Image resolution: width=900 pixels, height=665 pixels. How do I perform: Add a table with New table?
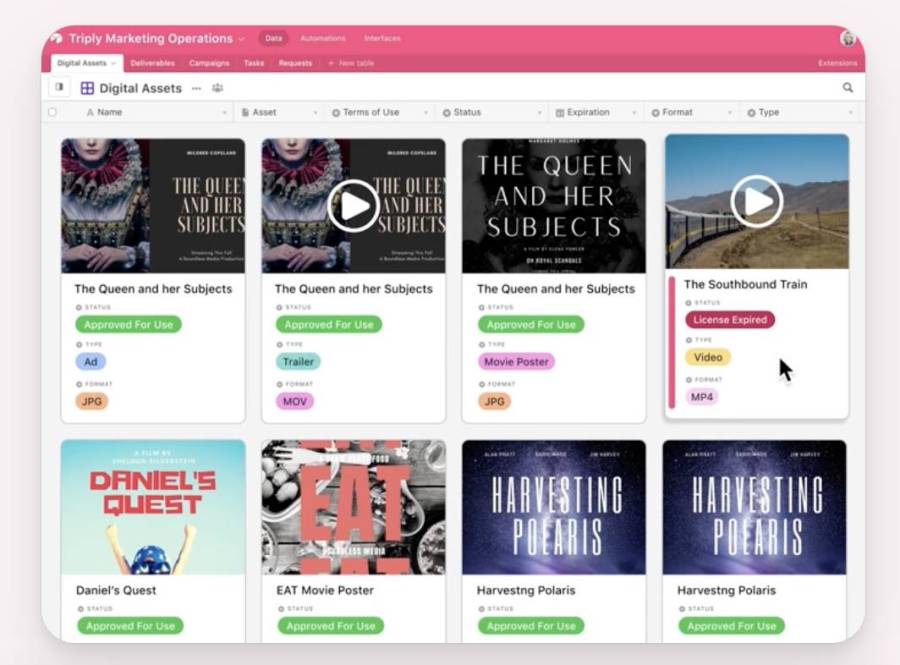[x=351, y=63]
